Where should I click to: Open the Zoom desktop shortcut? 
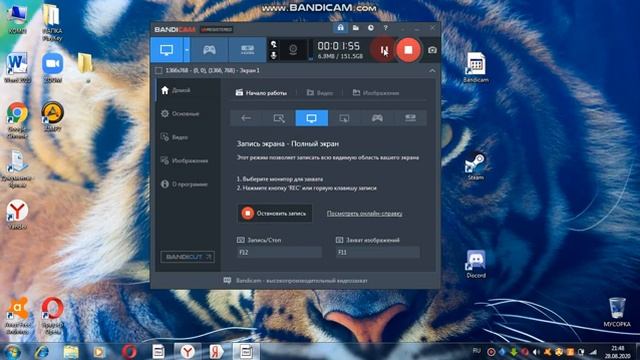(x=53, y=68)
